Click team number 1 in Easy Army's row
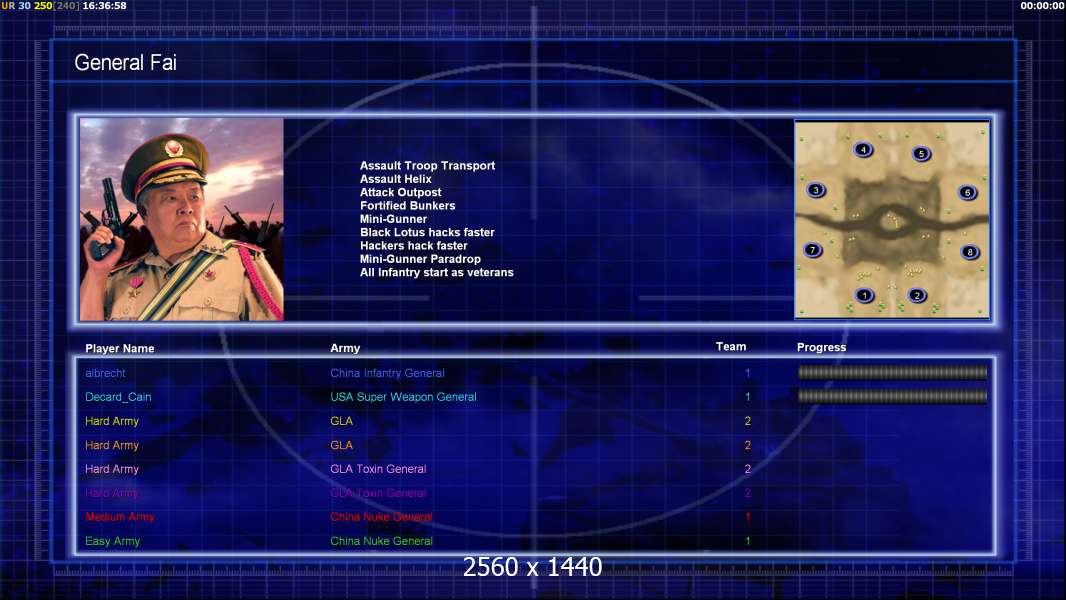Image resolution: width=1066 pixels, height=600 pixels. point(747,542)
